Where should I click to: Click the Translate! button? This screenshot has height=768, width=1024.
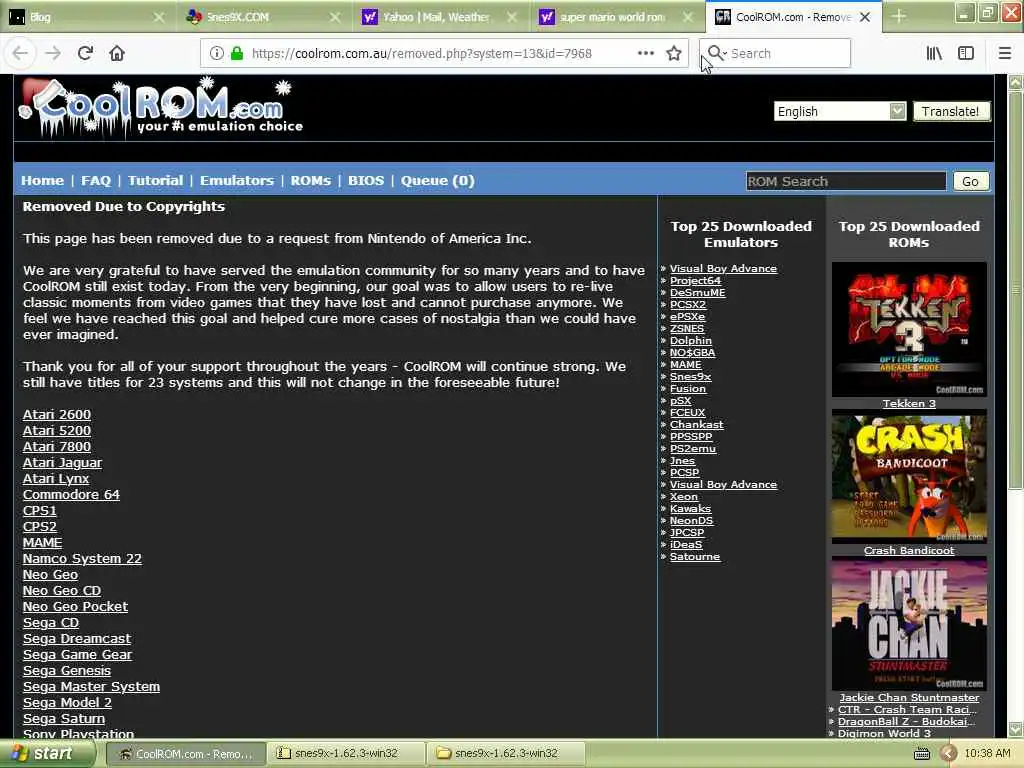pos(951,111)
